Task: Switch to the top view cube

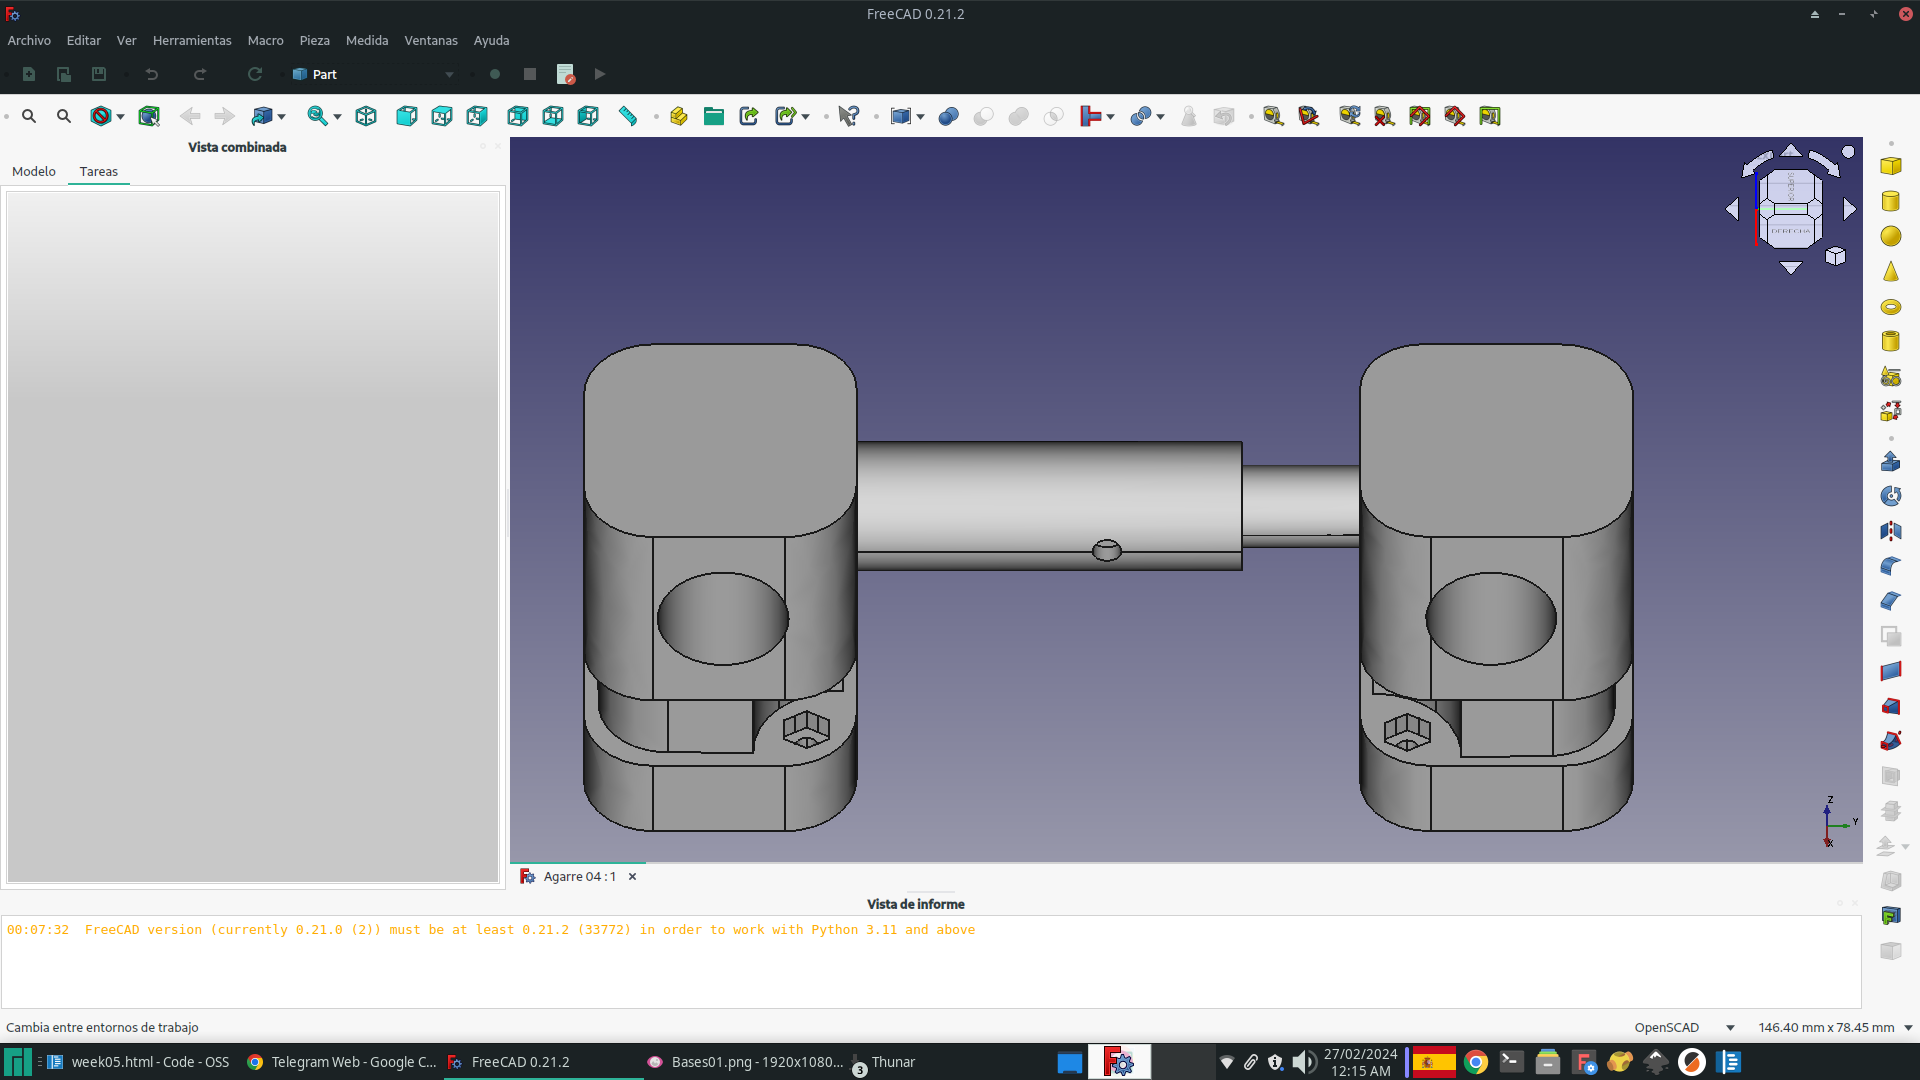Action: pyautogui.click(x=441, y=116)
